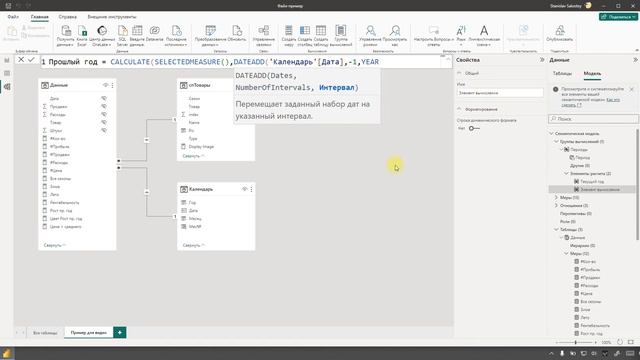Collapse the Свойства pane with chevrons
Screen dimensions: 640x360
point(542,60)
